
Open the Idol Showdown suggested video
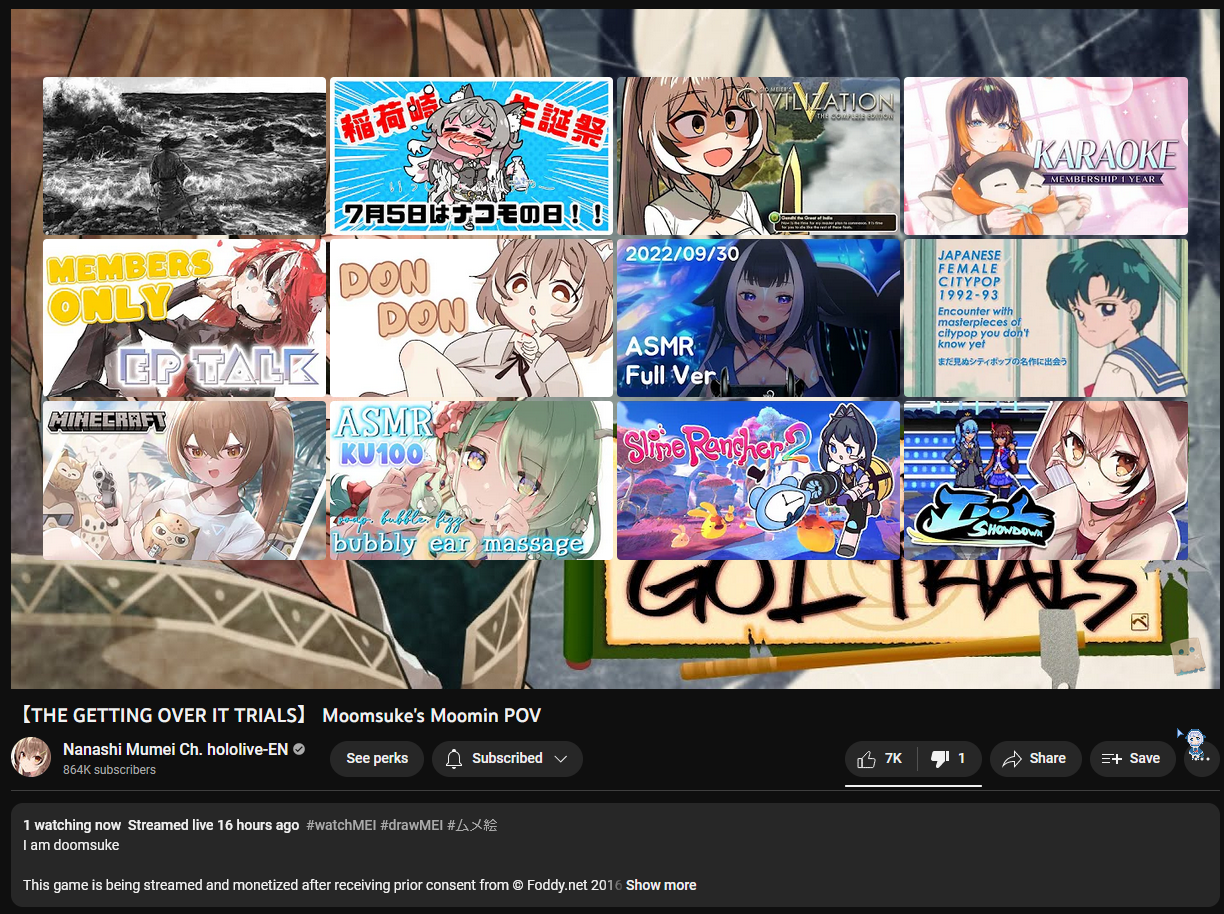click(x=1046, y=480)
